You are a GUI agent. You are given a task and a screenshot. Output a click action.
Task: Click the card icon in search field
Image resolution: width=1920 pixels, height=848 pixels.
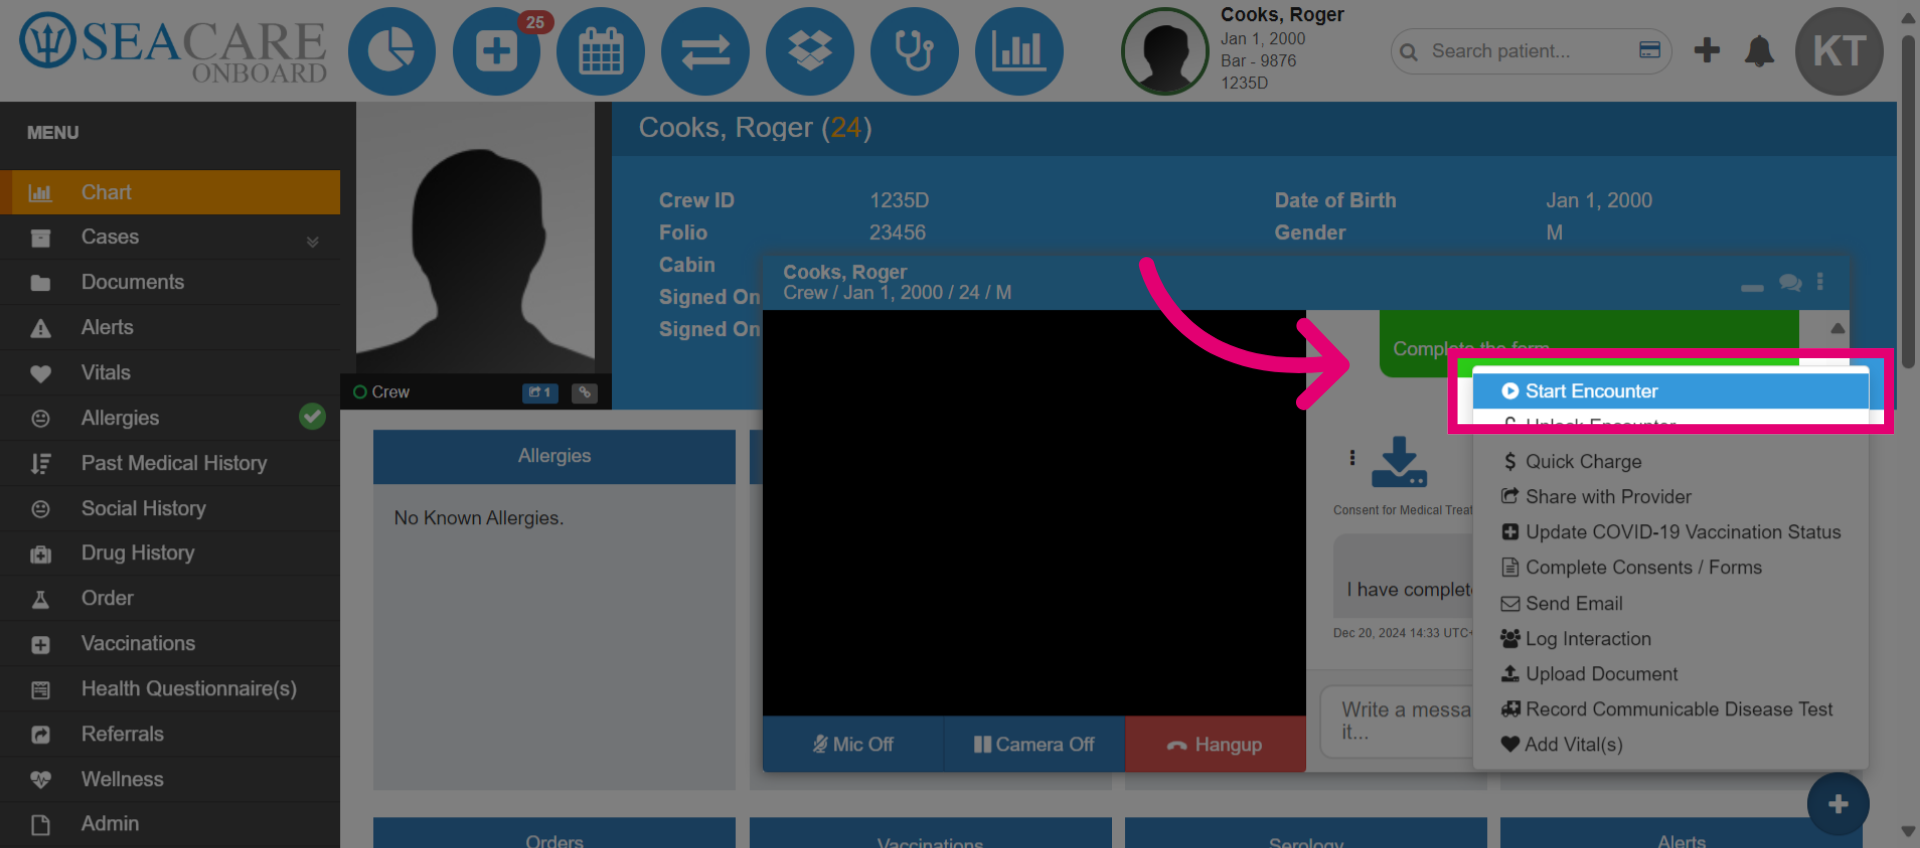tap(1650, 50)
